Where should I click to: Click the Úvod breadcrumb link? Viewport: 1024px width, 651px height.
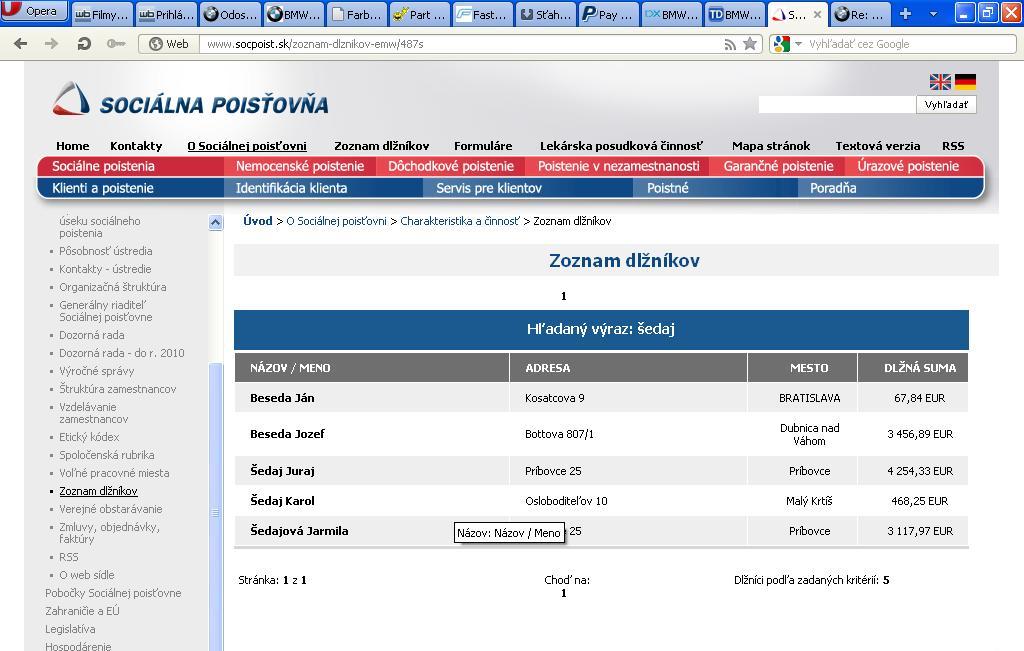(x=257, y=221)
